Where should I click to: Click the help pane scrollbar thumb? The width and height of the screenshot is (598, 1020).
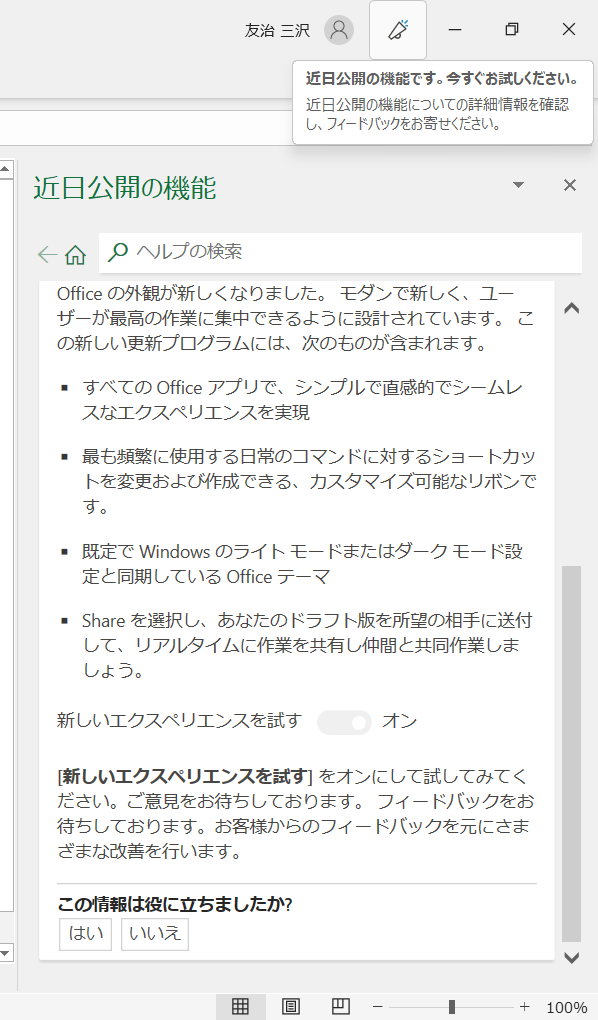(571, 753)
